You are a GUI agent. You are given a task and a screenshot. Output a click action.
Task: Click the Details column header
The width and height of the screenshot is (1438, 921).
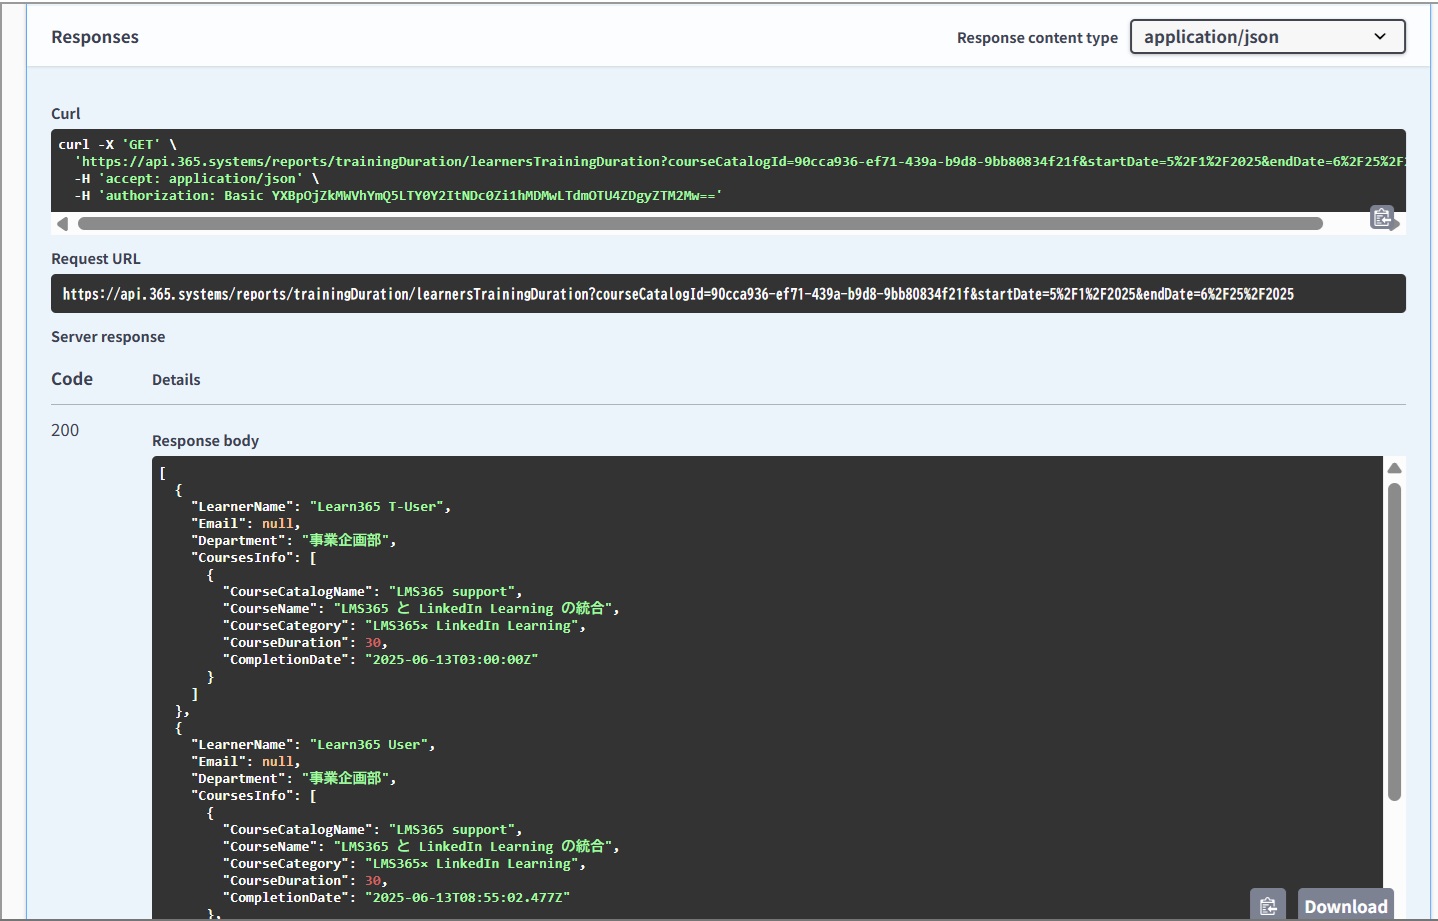tap(176, 380)
